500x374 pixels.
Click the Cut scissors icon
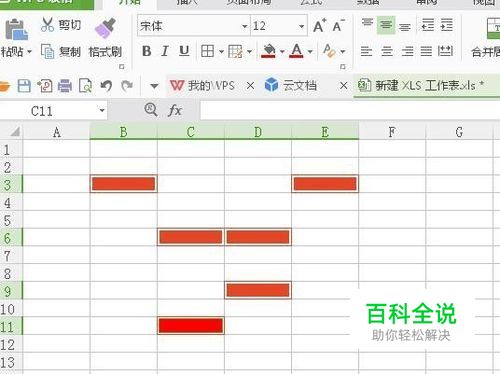[x=47, y=24]
